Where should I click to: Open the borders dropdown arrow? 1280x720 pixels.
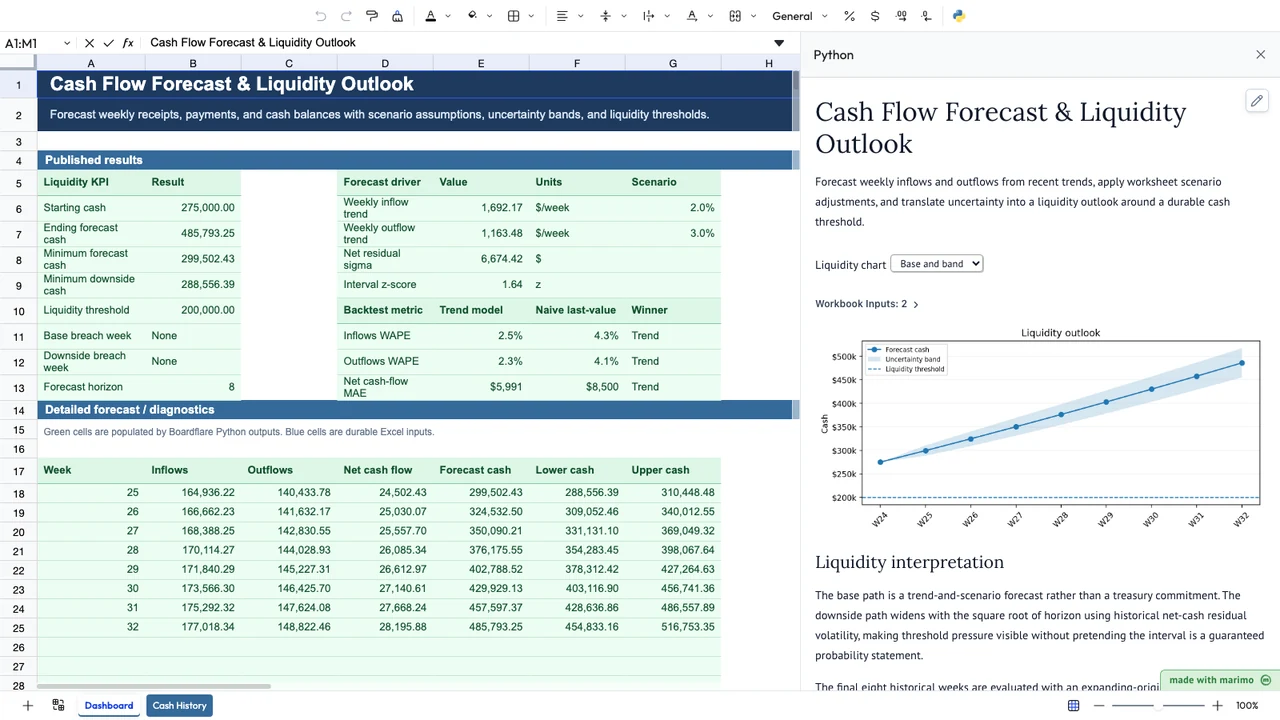coord(531,16)
